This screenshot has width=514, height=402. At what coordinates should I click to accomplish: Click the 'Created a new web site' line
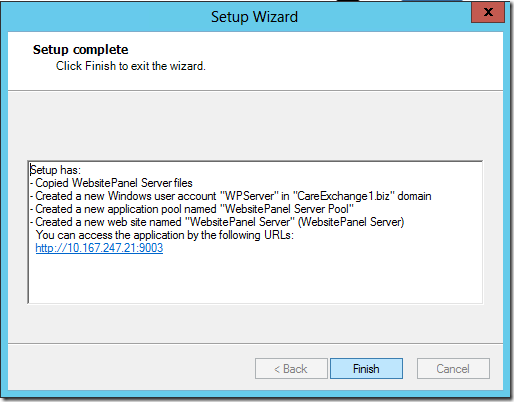217,222
